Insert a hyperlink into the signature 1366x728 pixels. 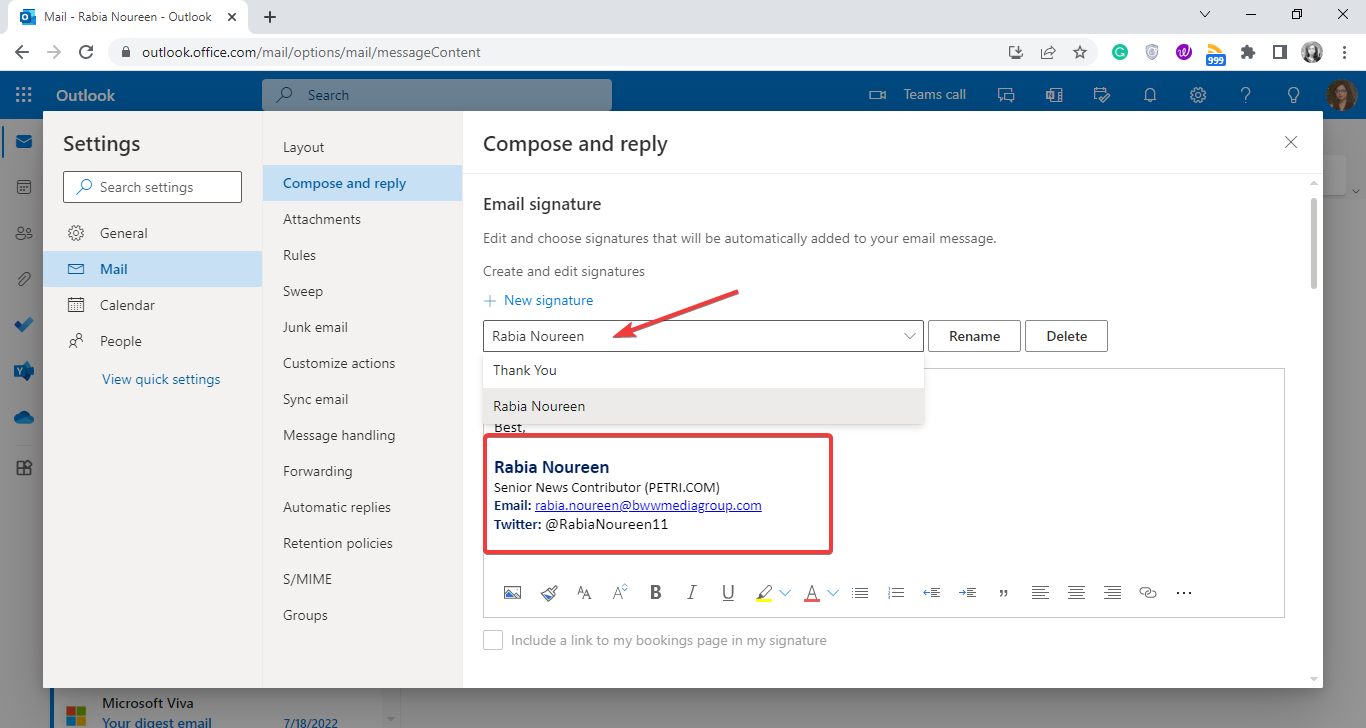click(x=1147, y=592)
